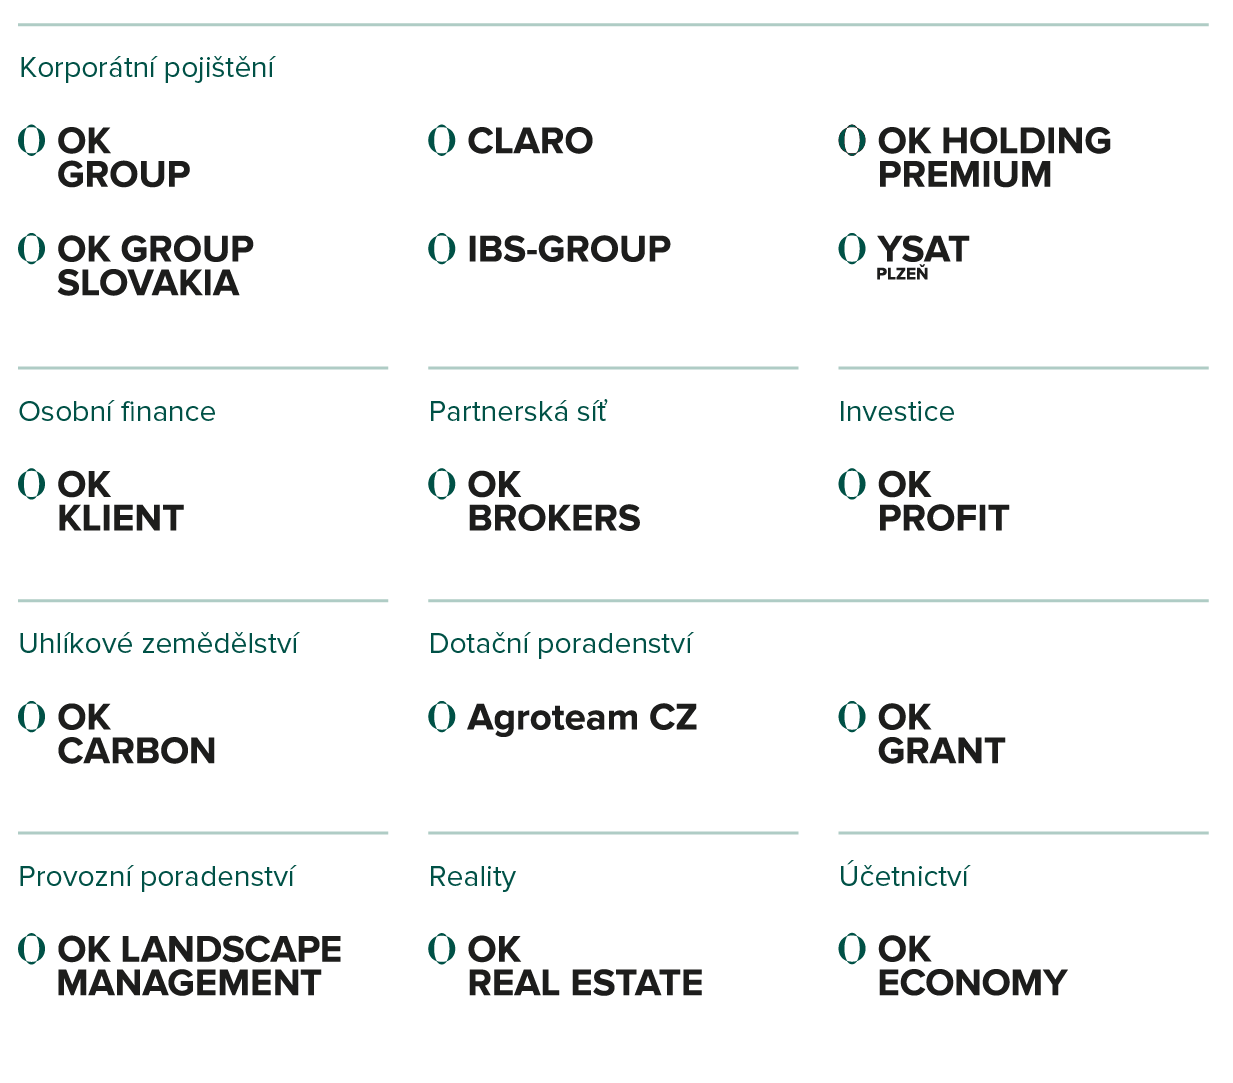Select the Korporátní pojištění category heading
Viewport: 1233px width, 1083px height.
pyautogui.click(x=146, y=68)
